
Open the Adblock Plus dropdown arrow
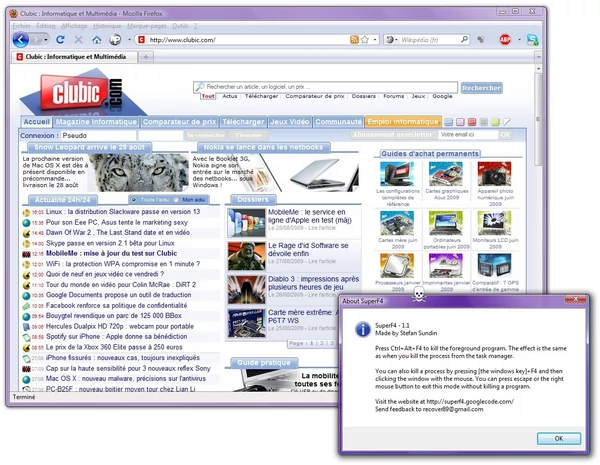(519, 39)
